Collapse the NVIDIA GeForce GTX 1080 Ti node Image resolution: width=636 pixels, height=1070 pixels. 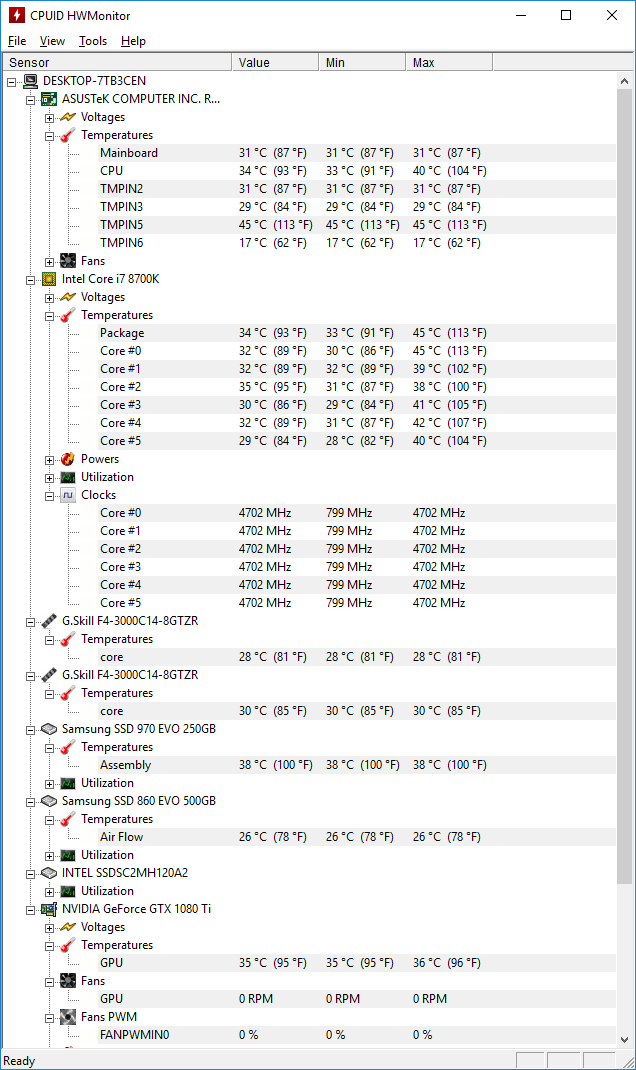[31, 910]
